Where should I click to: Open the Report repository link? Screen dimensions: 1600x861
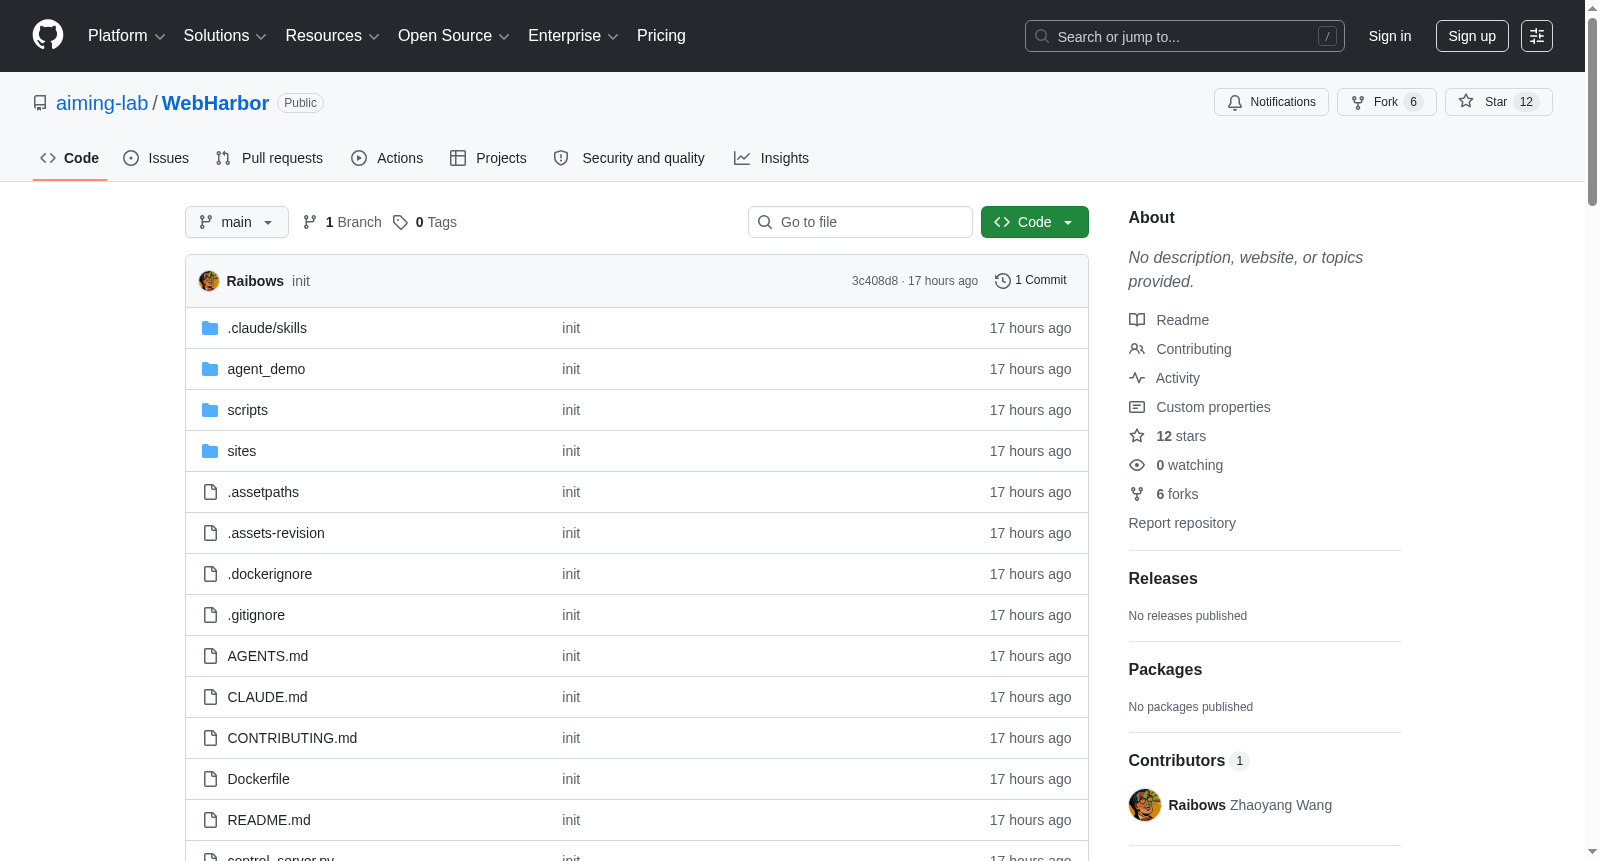pos(1182,523)
